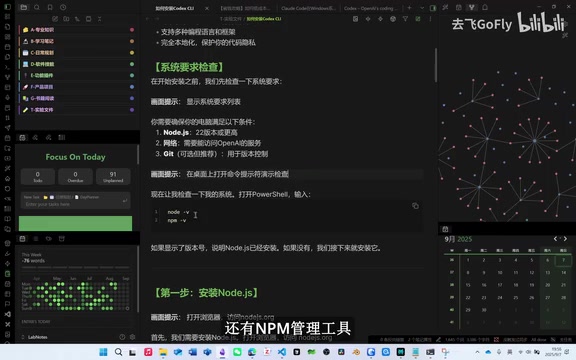Open the Todo count card

tap(38, 177)
